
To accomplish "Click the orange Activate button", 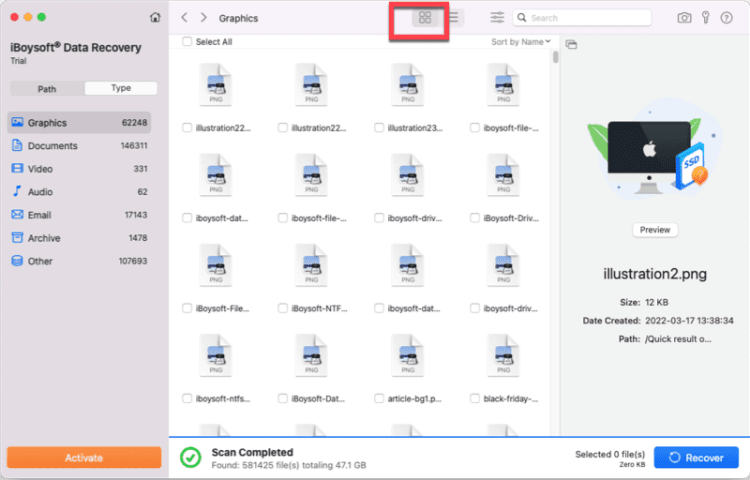I will click(84, 457).
